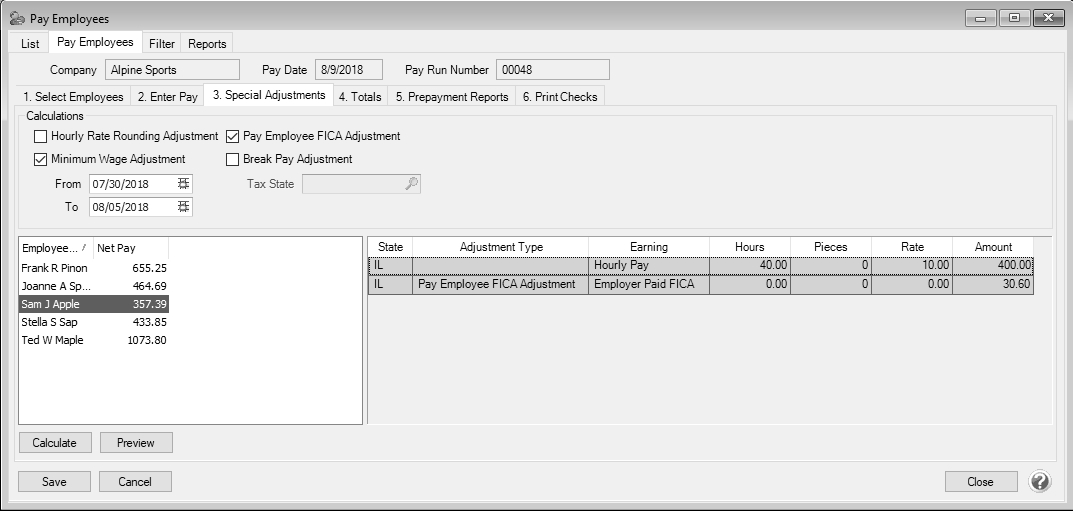Open the From date calendar picker
1073x511 pixels.
click(183, 184)
